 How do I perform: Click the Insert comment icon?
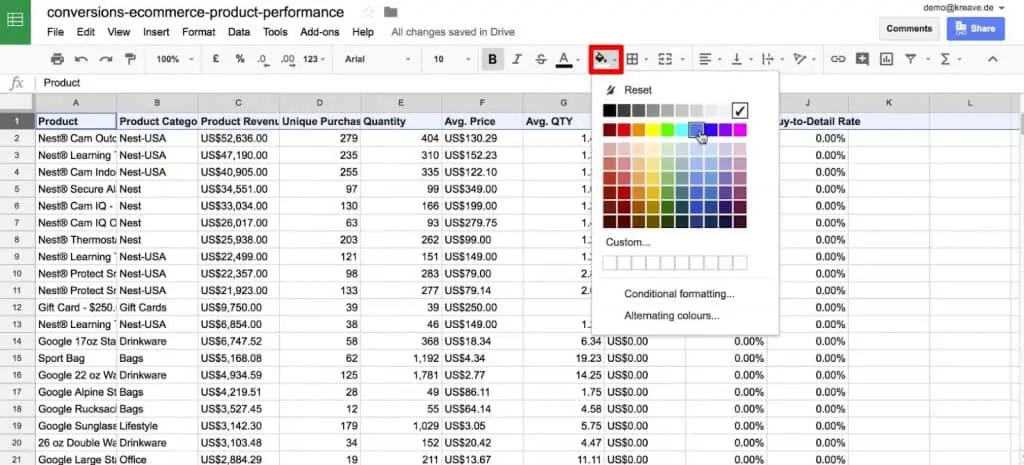pyautogui.click(x=862, y=59)
